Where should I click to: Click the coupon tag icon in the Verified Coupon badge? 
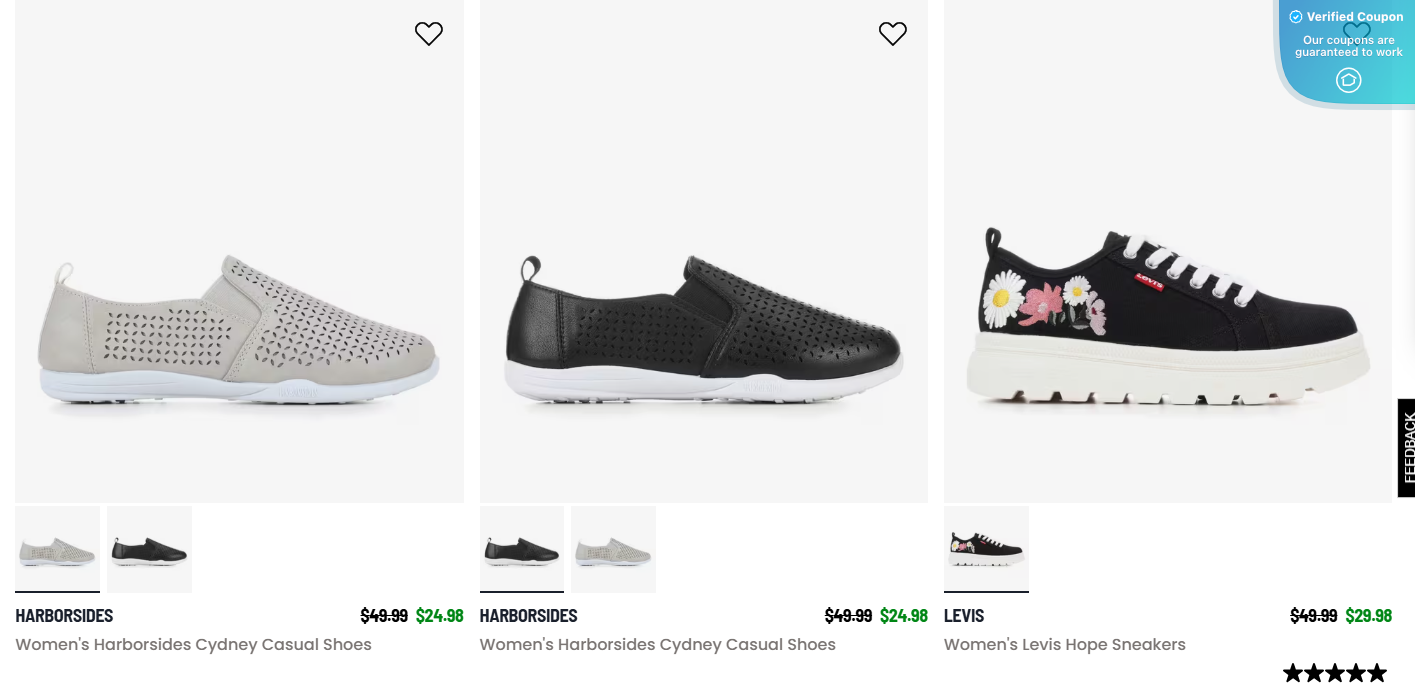click(x=1349, y=80)
